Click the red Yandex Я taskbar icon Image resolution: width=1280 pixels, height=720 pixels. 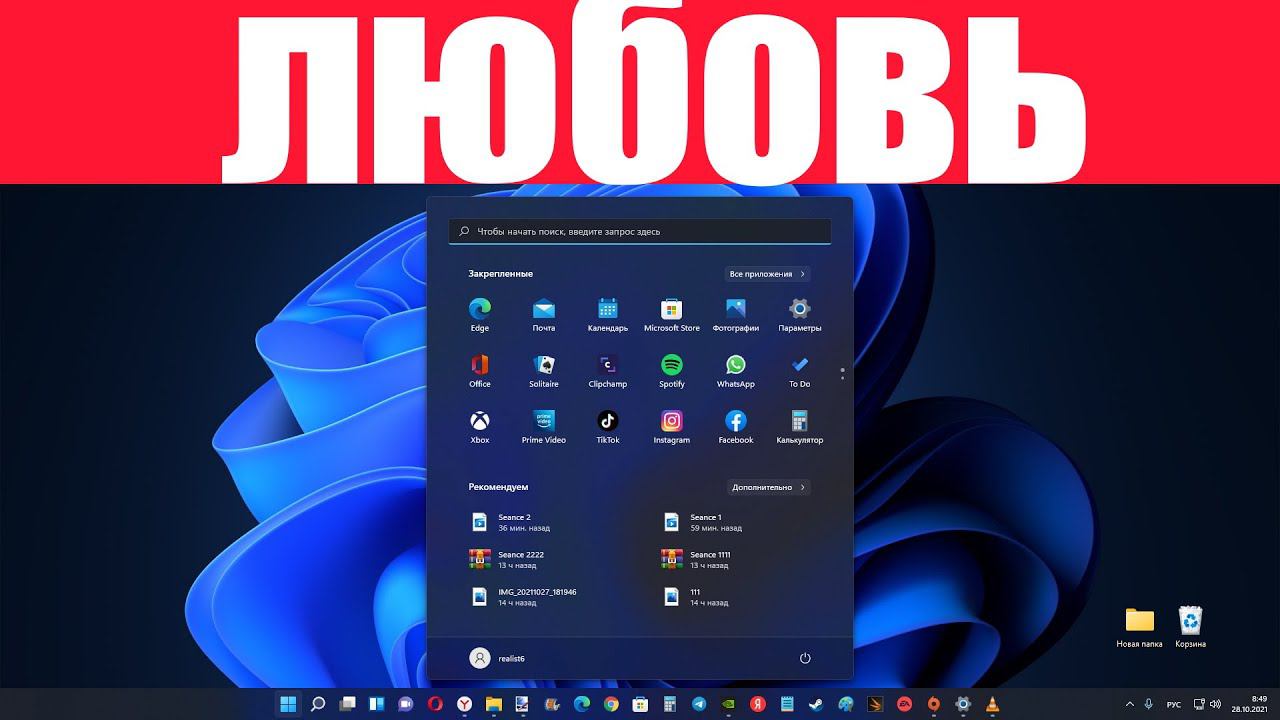click(758, 704)
